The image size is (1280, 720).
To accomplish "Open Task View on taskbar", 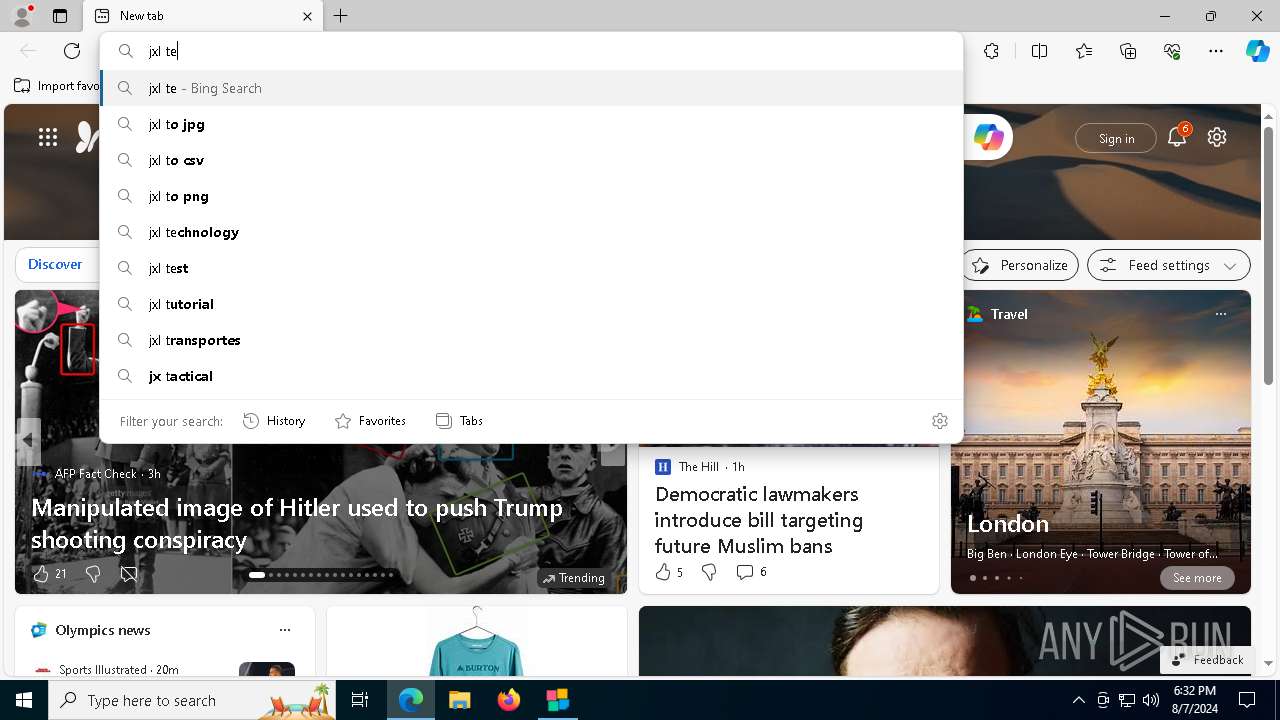I will click(x=360, y=700).
